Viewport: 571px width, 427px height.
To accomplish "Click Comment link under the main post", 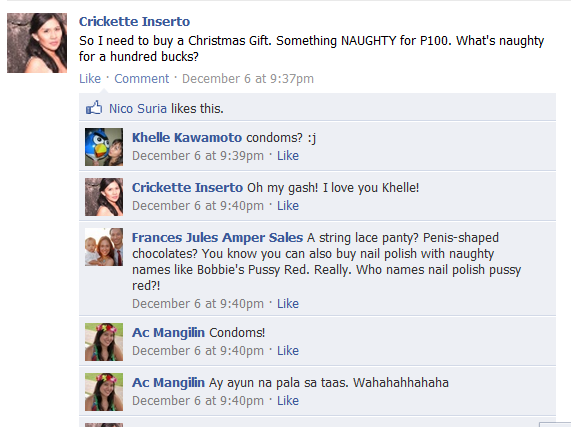I will point(142,79).
